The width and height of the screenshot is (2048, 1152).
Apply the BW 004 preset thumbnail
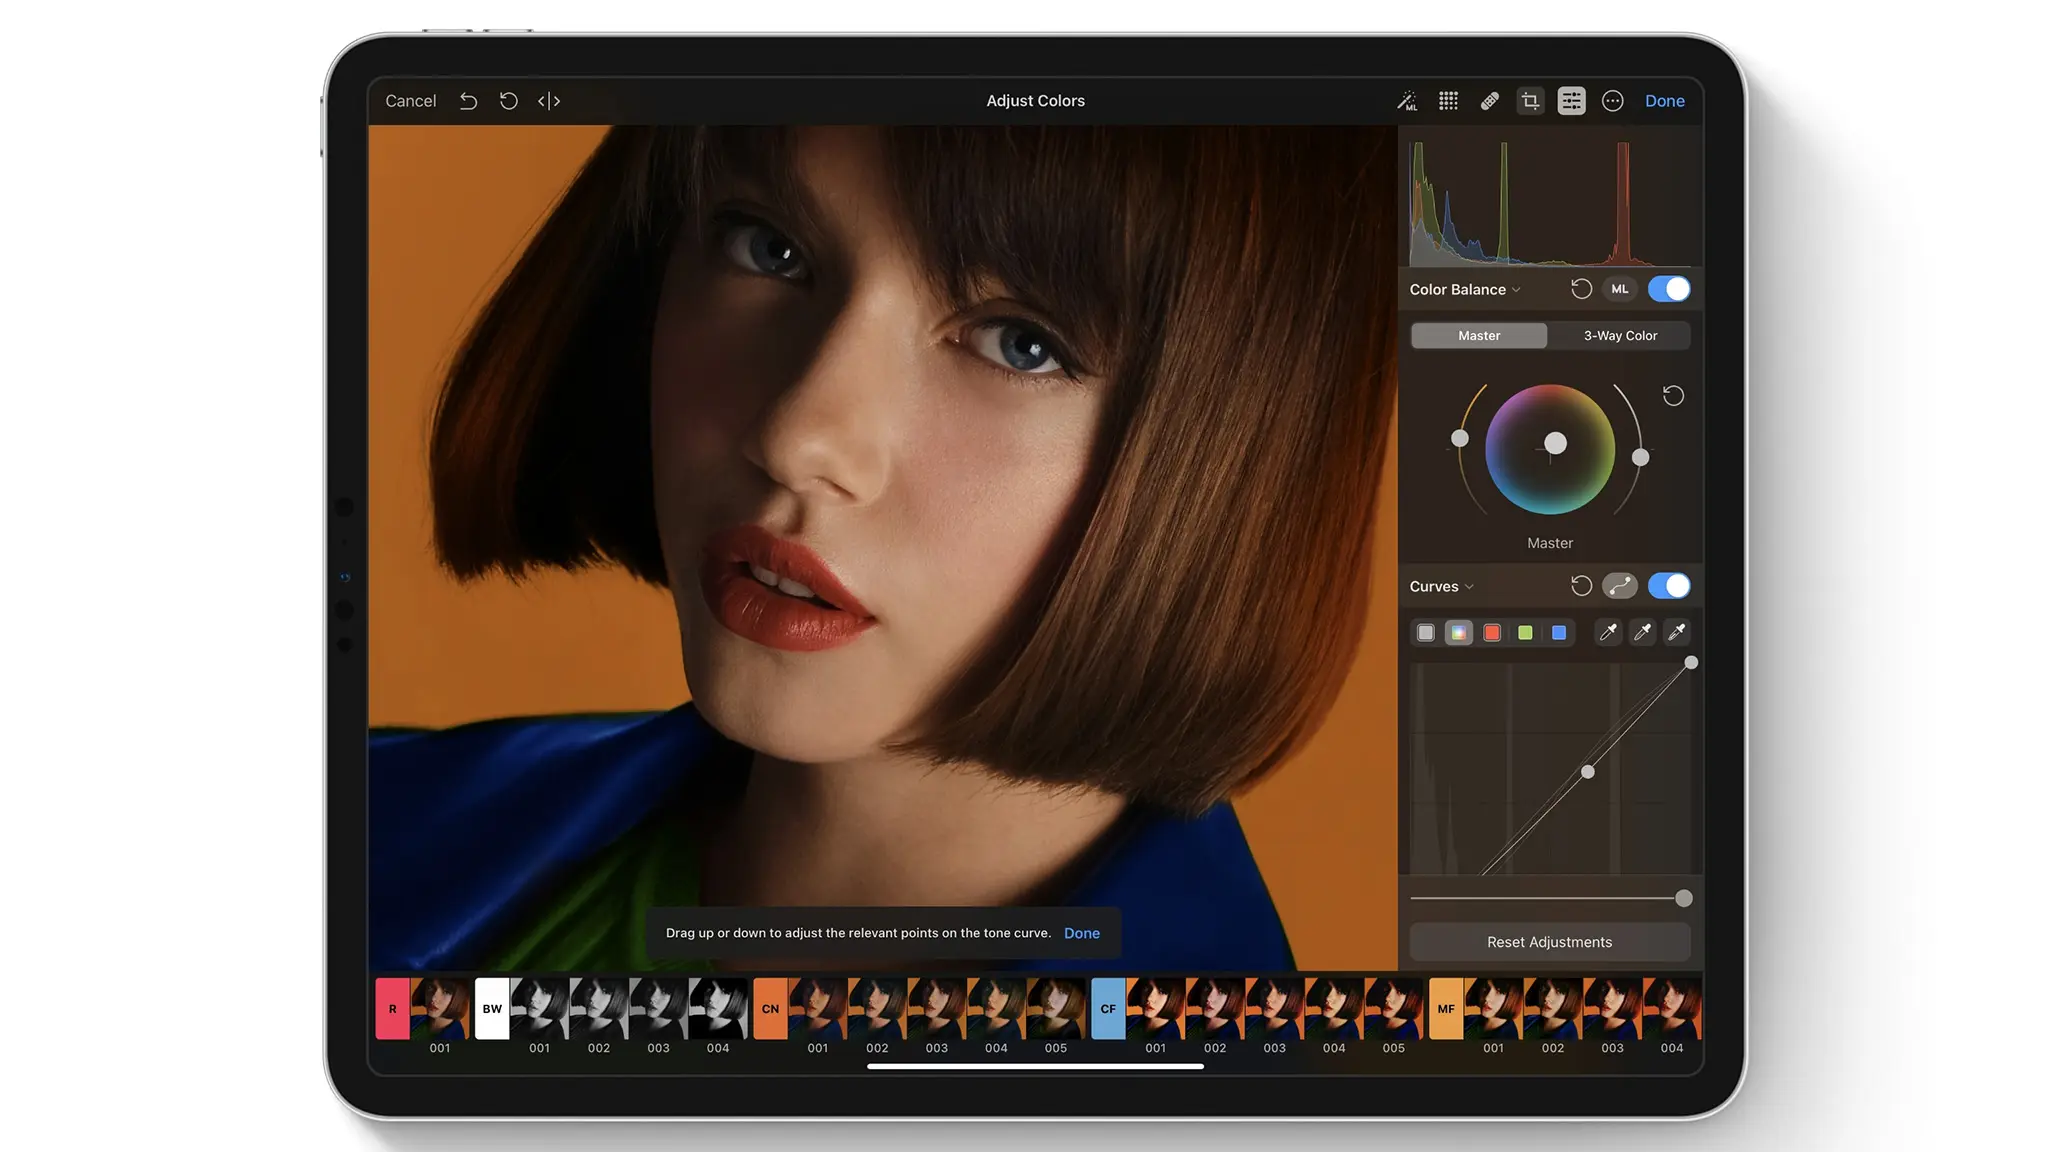click(x=718, y=1009)
